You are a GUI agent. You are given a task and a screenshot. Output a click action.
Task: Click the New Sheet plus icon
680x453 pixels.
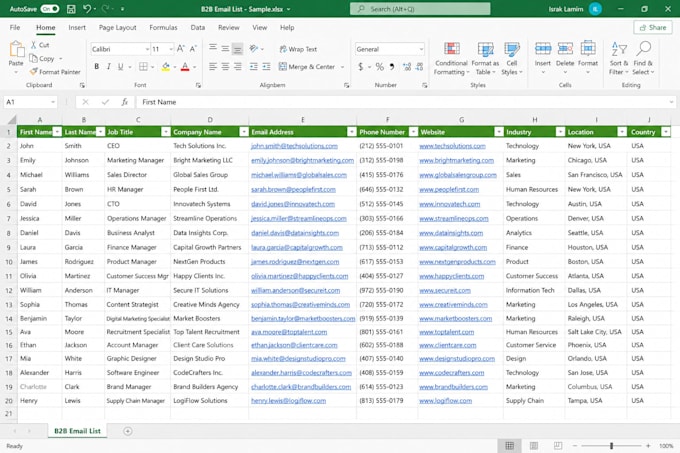coord(128,431)
